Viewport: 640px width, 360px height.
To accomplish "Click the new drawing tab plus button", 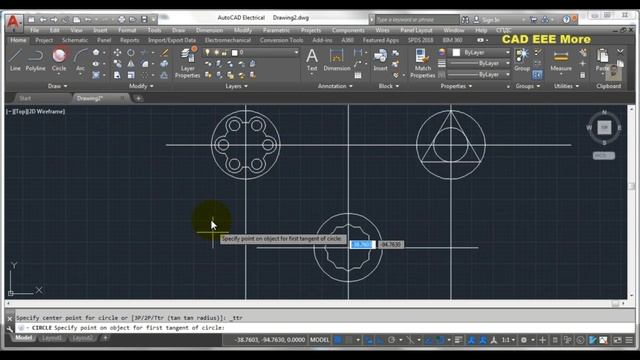I will click(138, 98).
